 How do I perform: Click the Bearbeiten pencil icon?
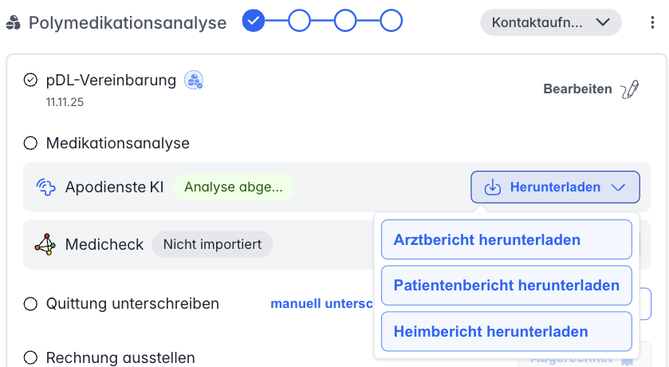pos(630,89)
